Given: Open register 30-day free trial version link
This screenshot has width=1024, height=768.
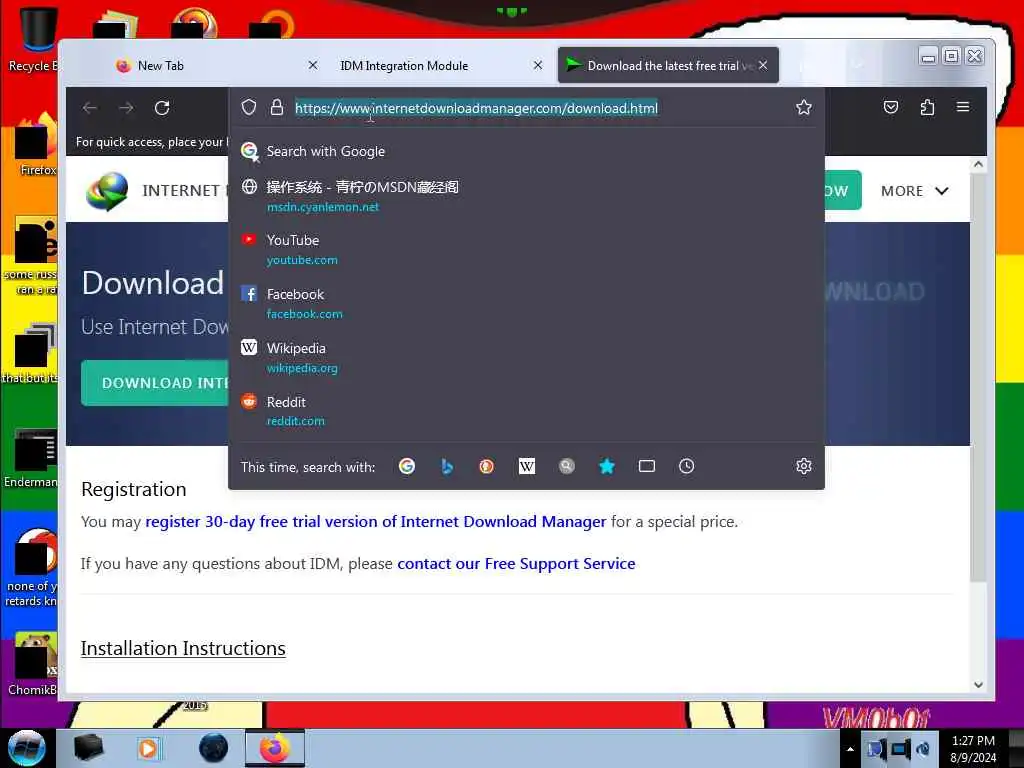Looking at the screenshot, I should point(376,521).
